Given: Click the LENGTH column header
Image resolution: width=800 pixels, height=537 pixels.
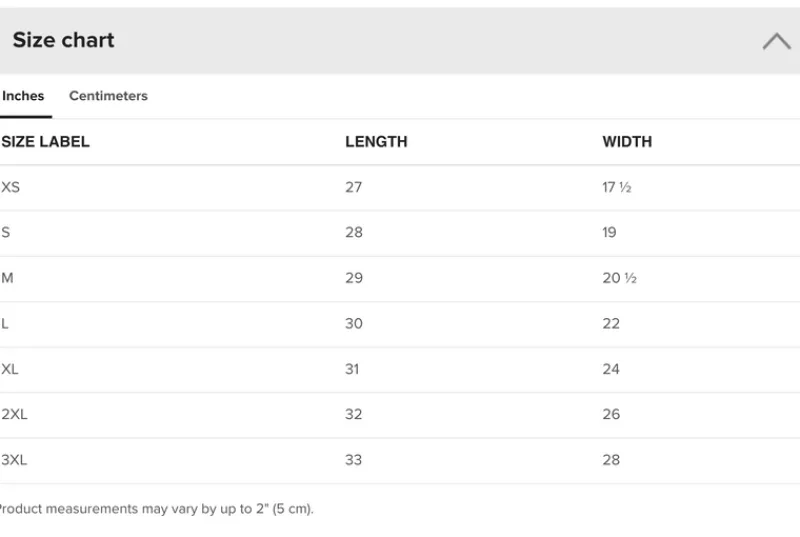Looking at the screenshot, I should 376,142.
